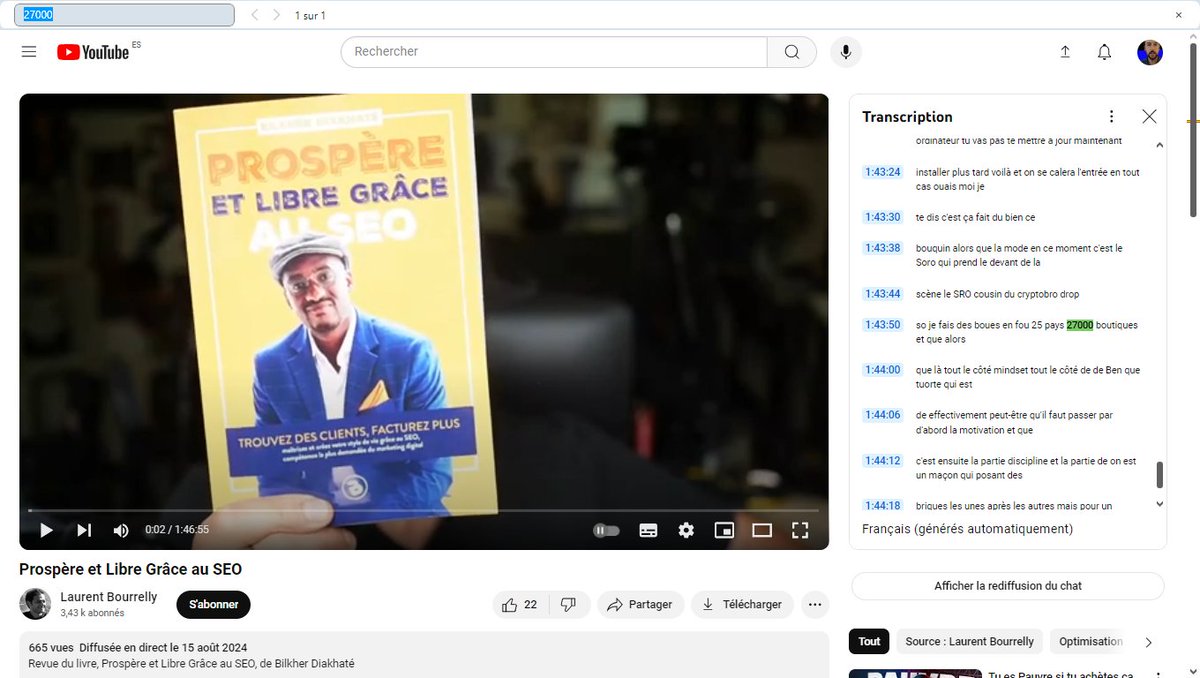The height and width of the screenshot is (678, 1200).
Task: Open the account avatar menu
Action: pyautogui.click(x=1150, y=52)
